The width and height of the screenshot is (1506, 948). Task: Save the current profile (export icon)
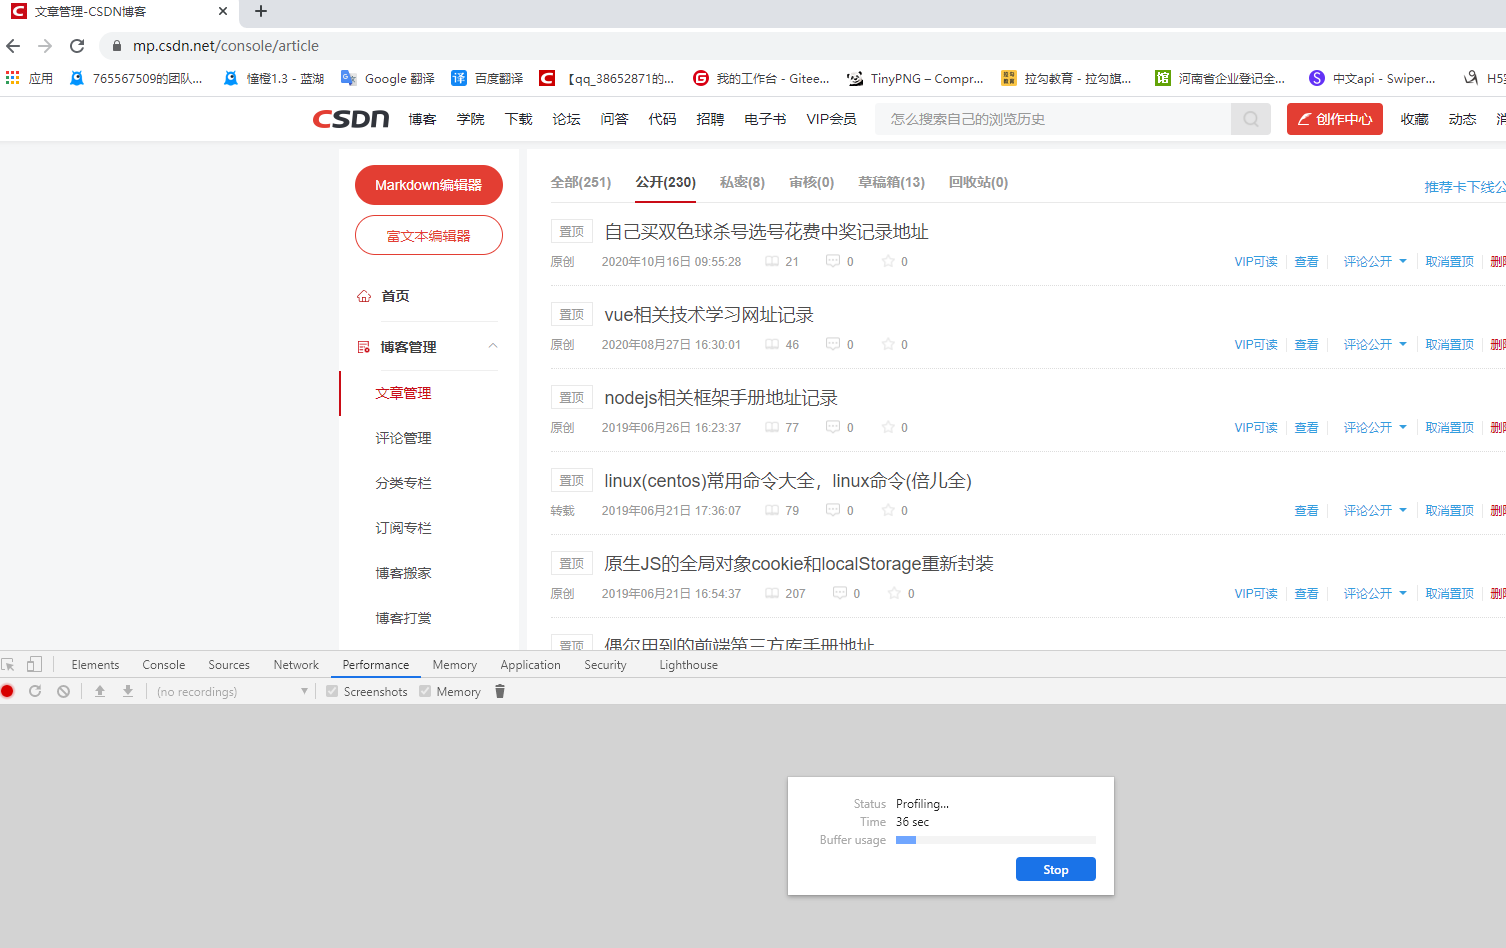click(126, 691)
